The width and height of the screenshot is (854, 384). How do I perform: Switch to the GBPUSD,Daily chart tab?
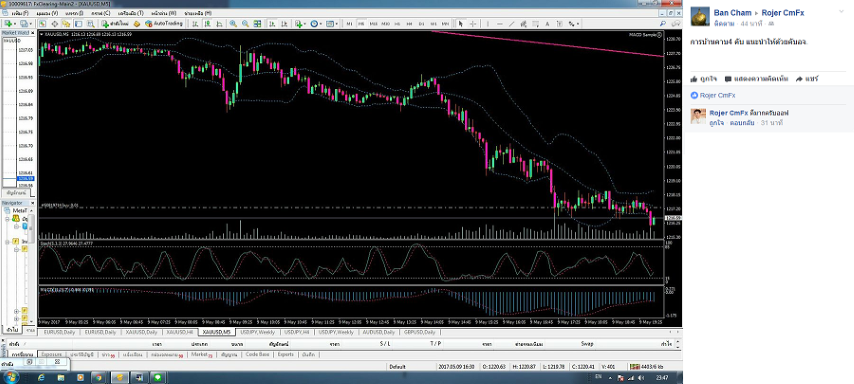[419, 332]
